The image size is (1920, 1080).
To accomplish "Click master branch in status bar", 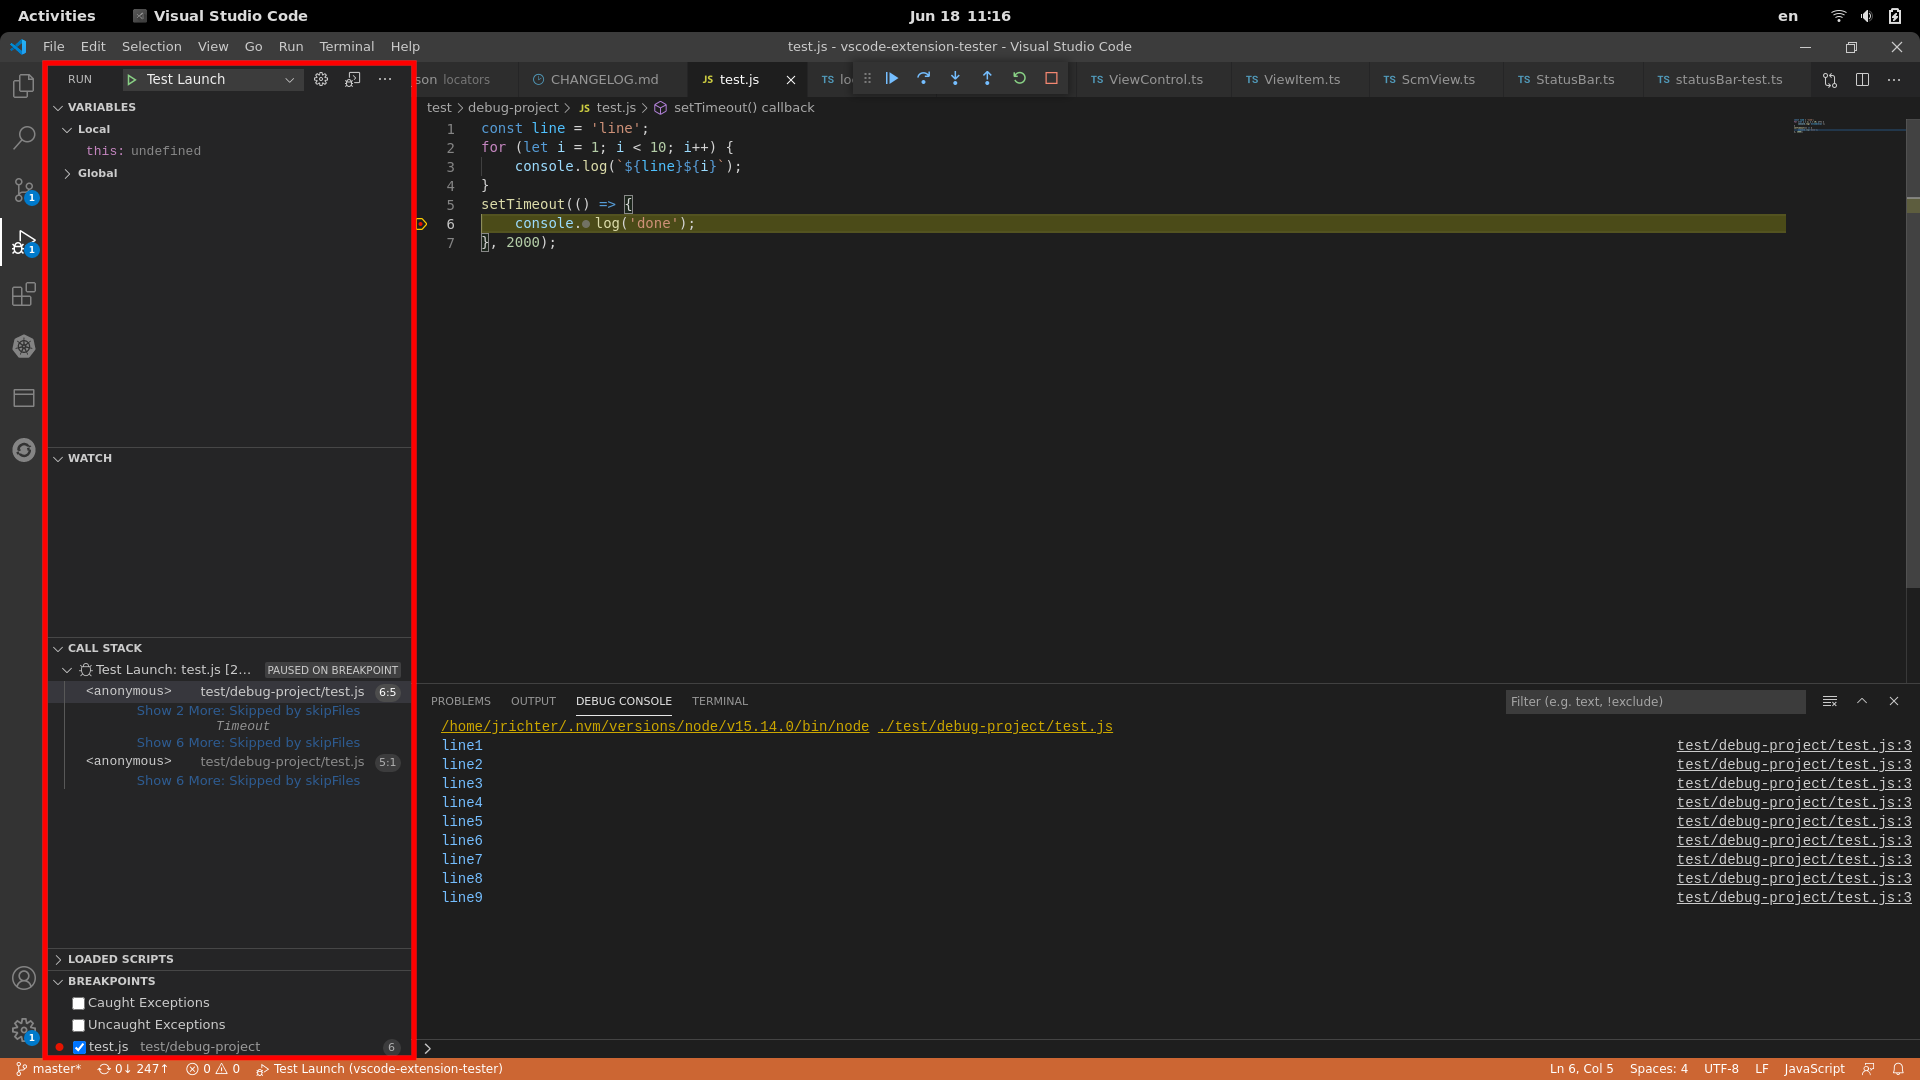I will tap(49, 1069).
